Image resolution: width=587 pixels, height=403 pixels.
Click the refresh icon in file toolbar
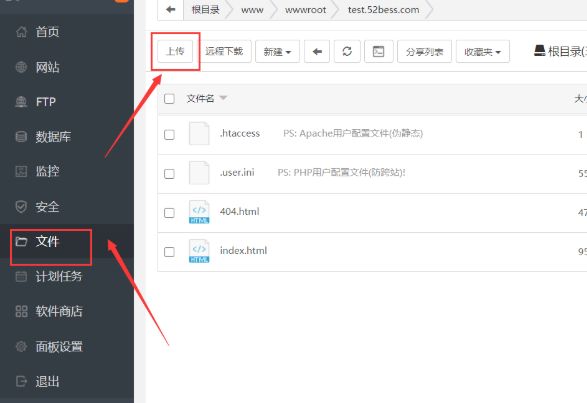347,51
